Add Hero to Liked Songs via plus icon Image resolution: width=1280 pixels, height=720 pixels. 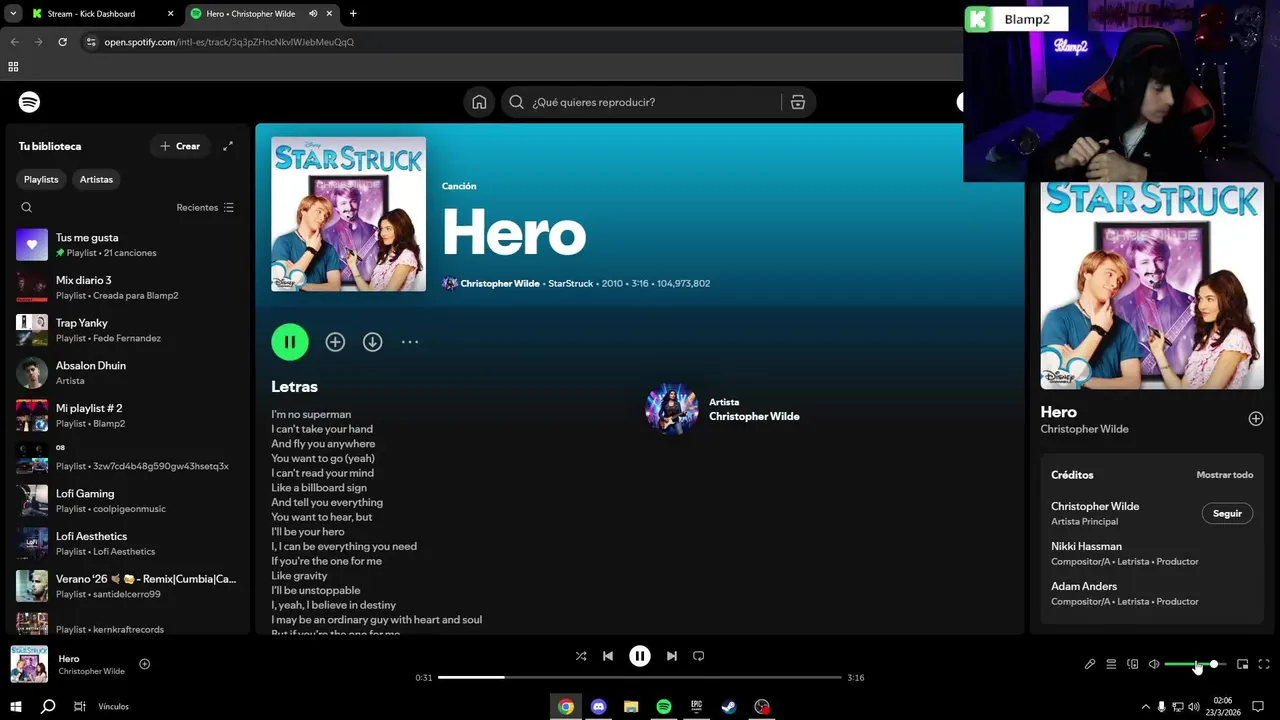(x=335, y=342)
